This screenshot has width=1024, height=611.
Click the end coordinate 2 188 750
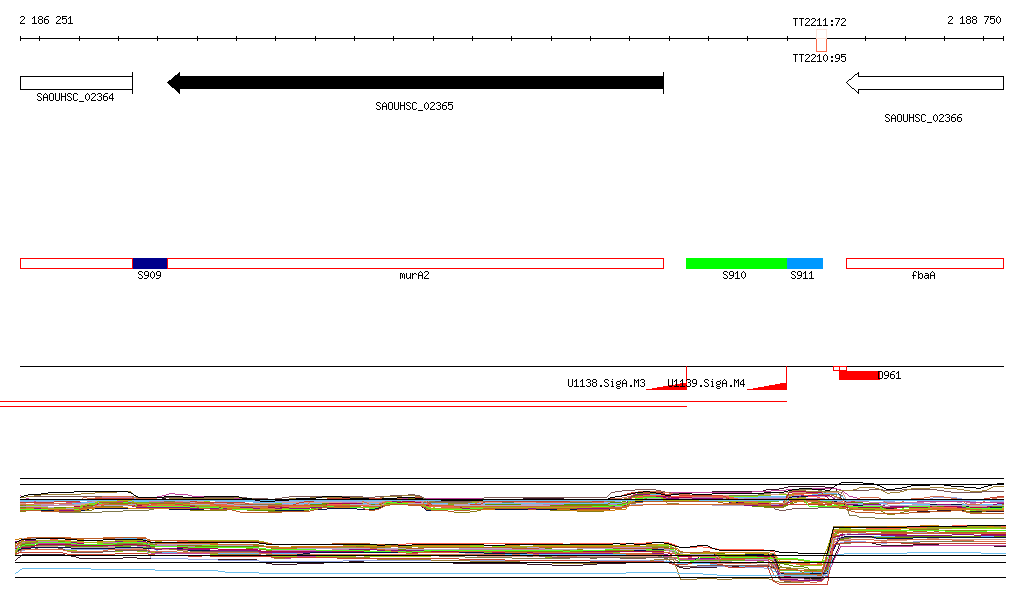tap(974, 20)
